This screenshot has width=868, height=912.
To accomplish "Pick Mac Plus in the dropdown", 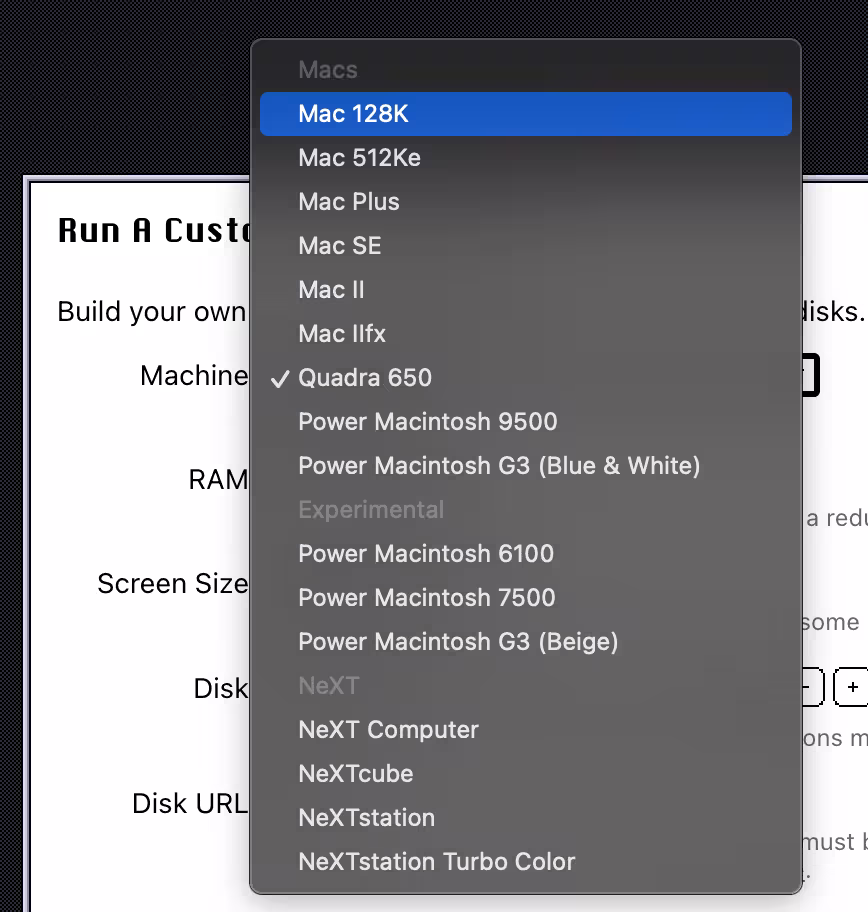I will (525, 202).
